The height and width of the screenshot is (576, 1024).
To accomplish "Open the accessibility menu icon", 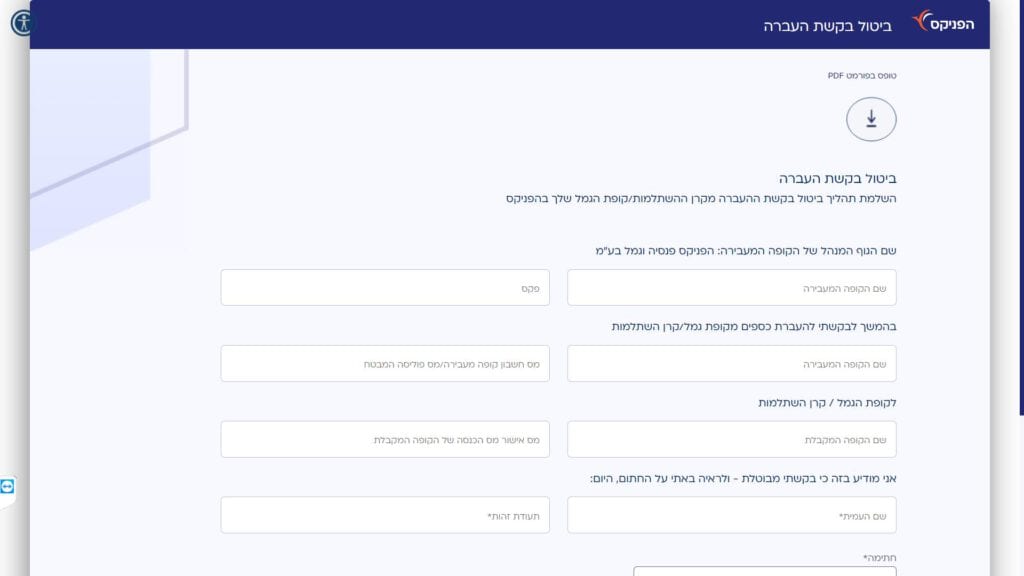I will [x=22, y=22].
